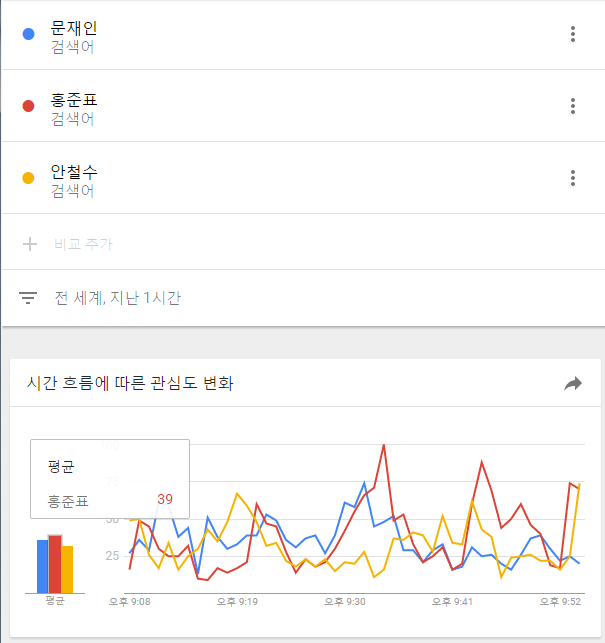The width and height of the screenshot is (605, 643).
Task: Click the red average bar
Action: [x=55, y=564]
